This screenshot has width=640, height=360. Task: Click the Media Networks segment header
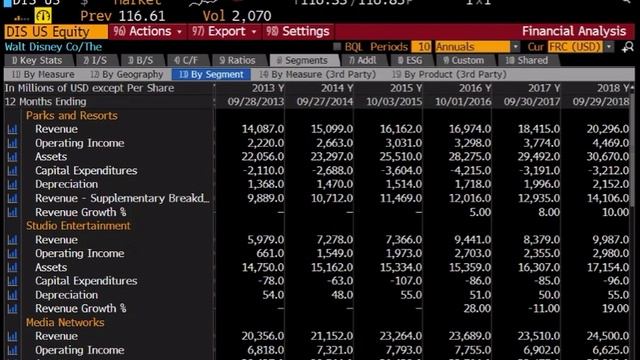coord(65,322)
